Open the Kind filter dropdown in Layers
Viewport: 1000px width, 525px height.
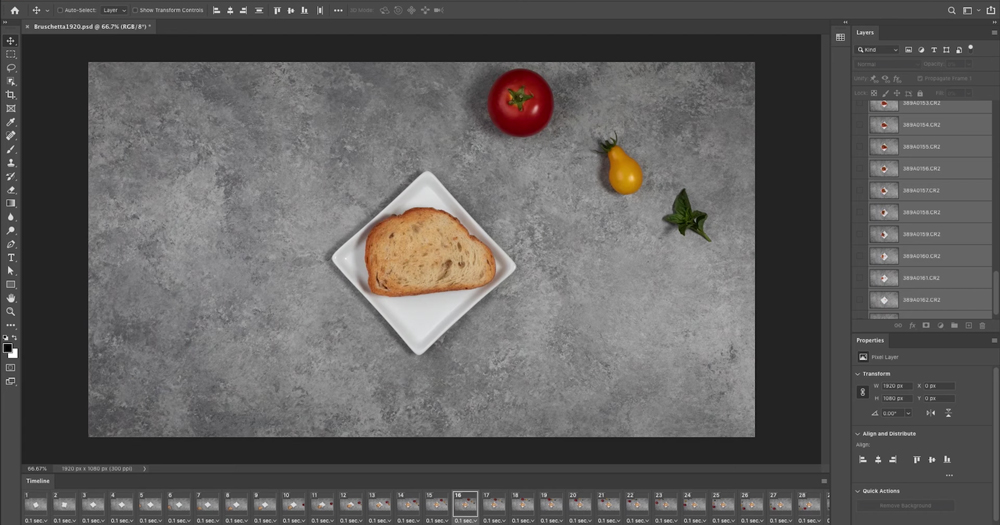coord(877,50)
